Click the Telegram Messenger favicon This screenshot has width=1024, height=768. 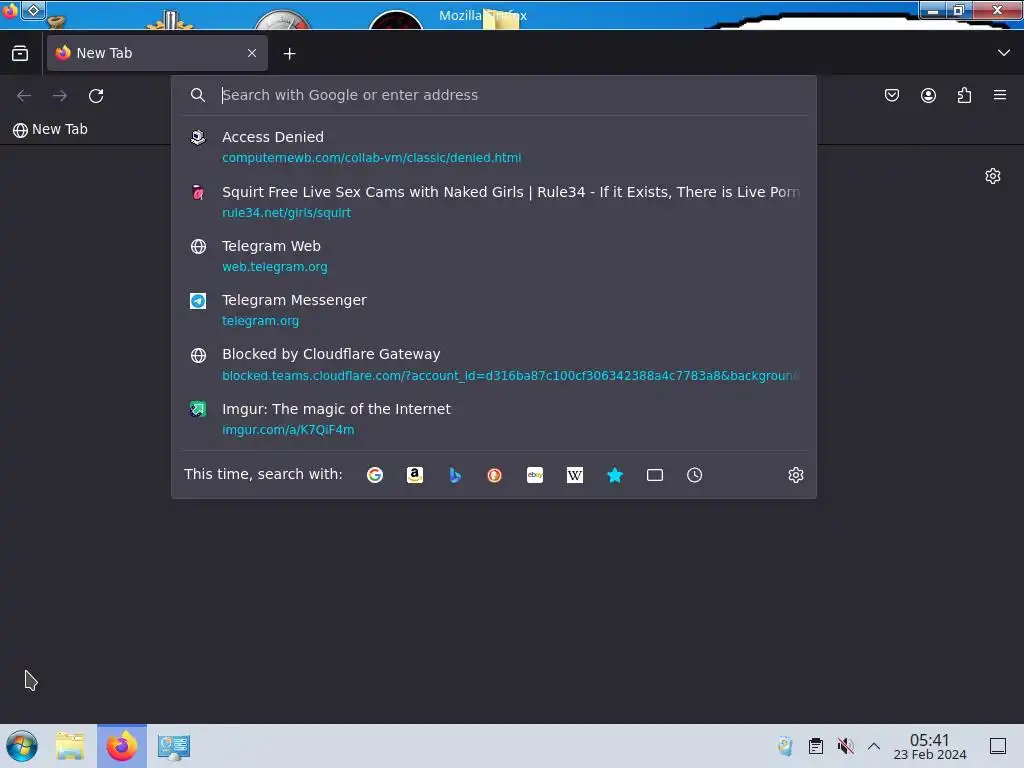point(198,301)
